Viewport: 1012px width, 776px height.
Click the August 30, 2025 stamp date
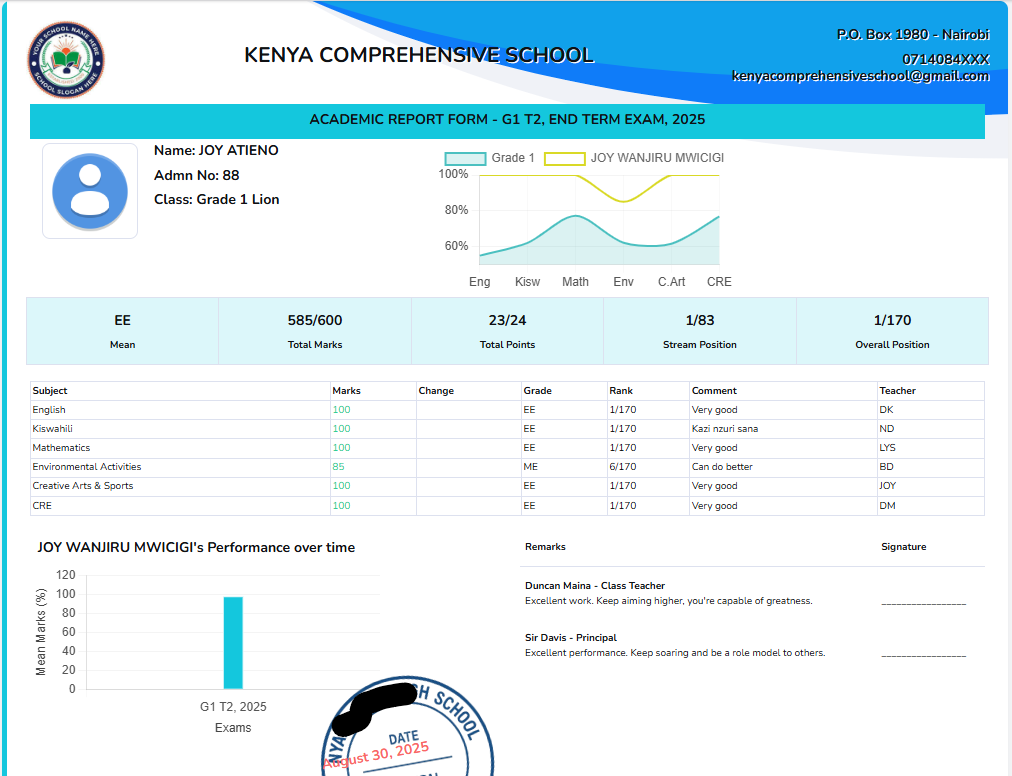coord(376,756)
